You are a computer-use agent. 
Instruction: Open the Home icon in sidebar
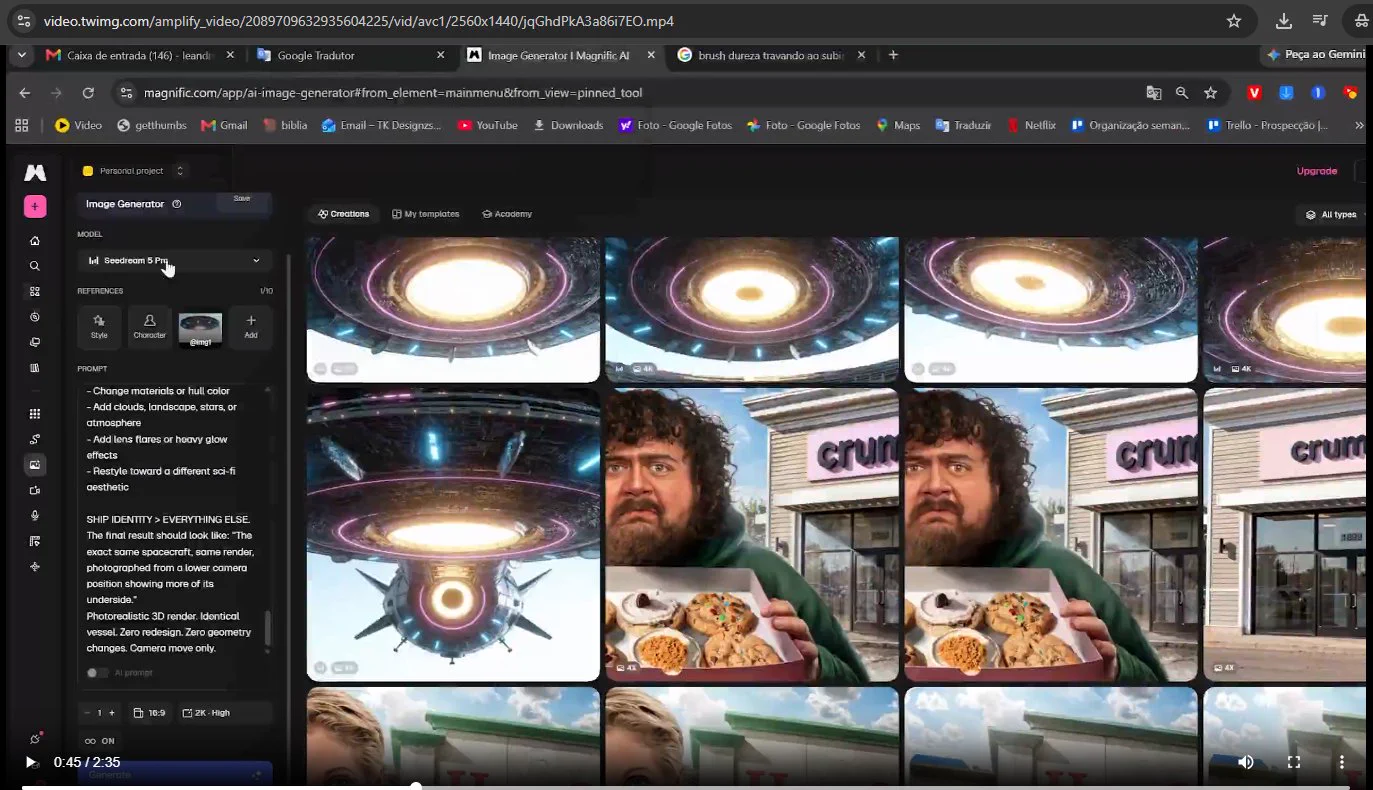click(x=35, y=241)
